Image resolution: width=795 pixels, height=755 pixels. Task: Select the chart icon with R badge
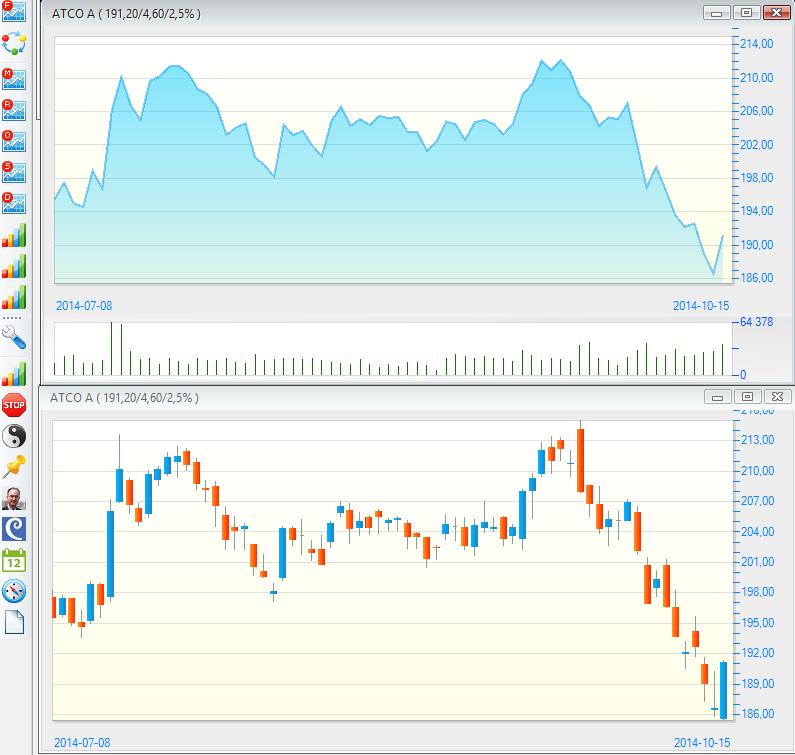click(14, 110)
